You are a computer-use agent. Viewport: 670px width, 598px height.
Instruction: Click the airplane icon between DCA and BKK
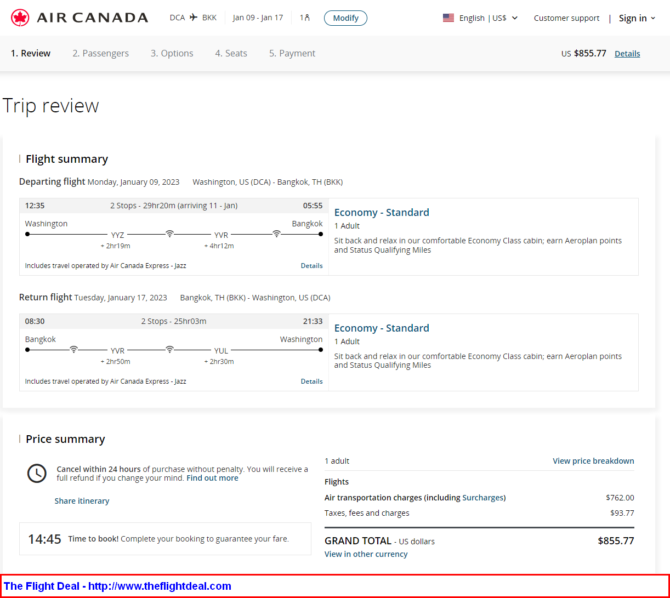[x=194, y=18]
